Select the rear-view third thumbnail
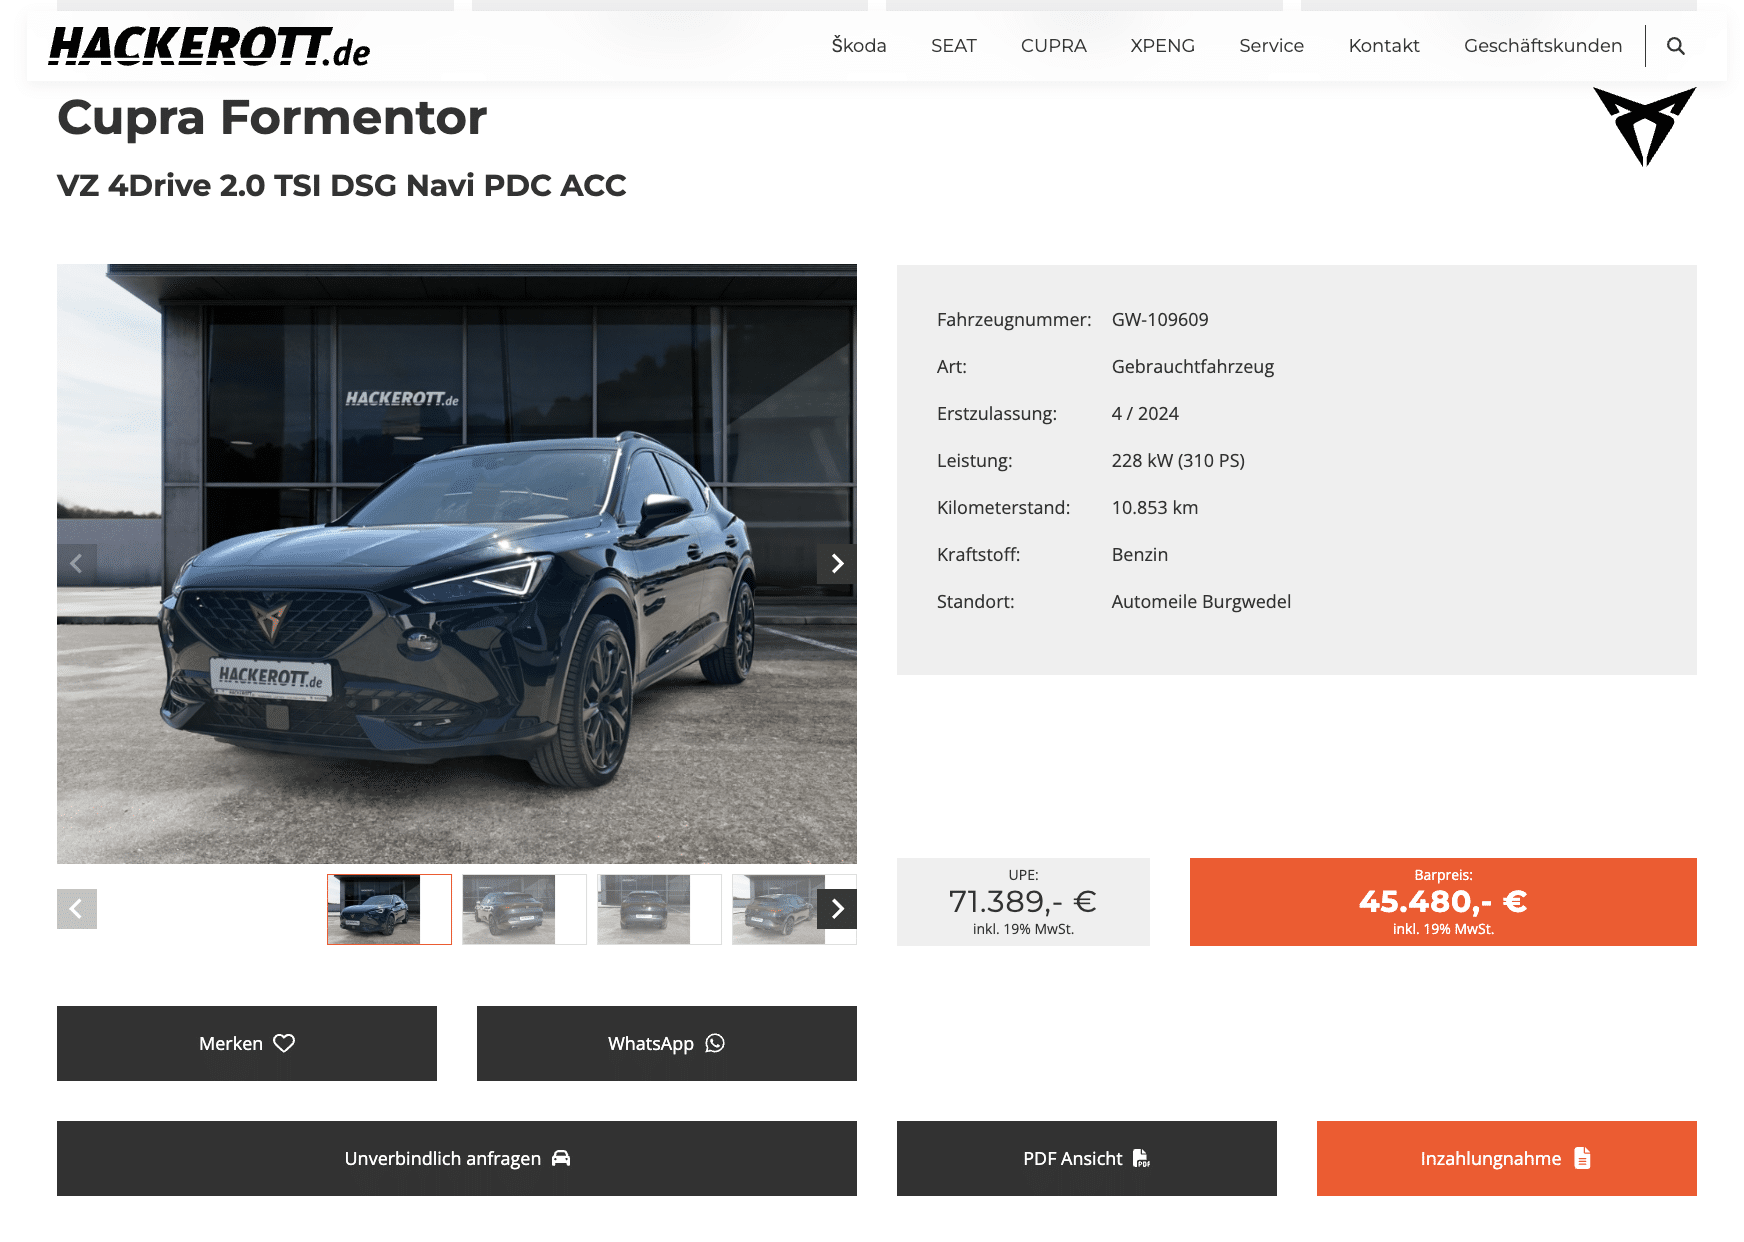 click(659, 909)
